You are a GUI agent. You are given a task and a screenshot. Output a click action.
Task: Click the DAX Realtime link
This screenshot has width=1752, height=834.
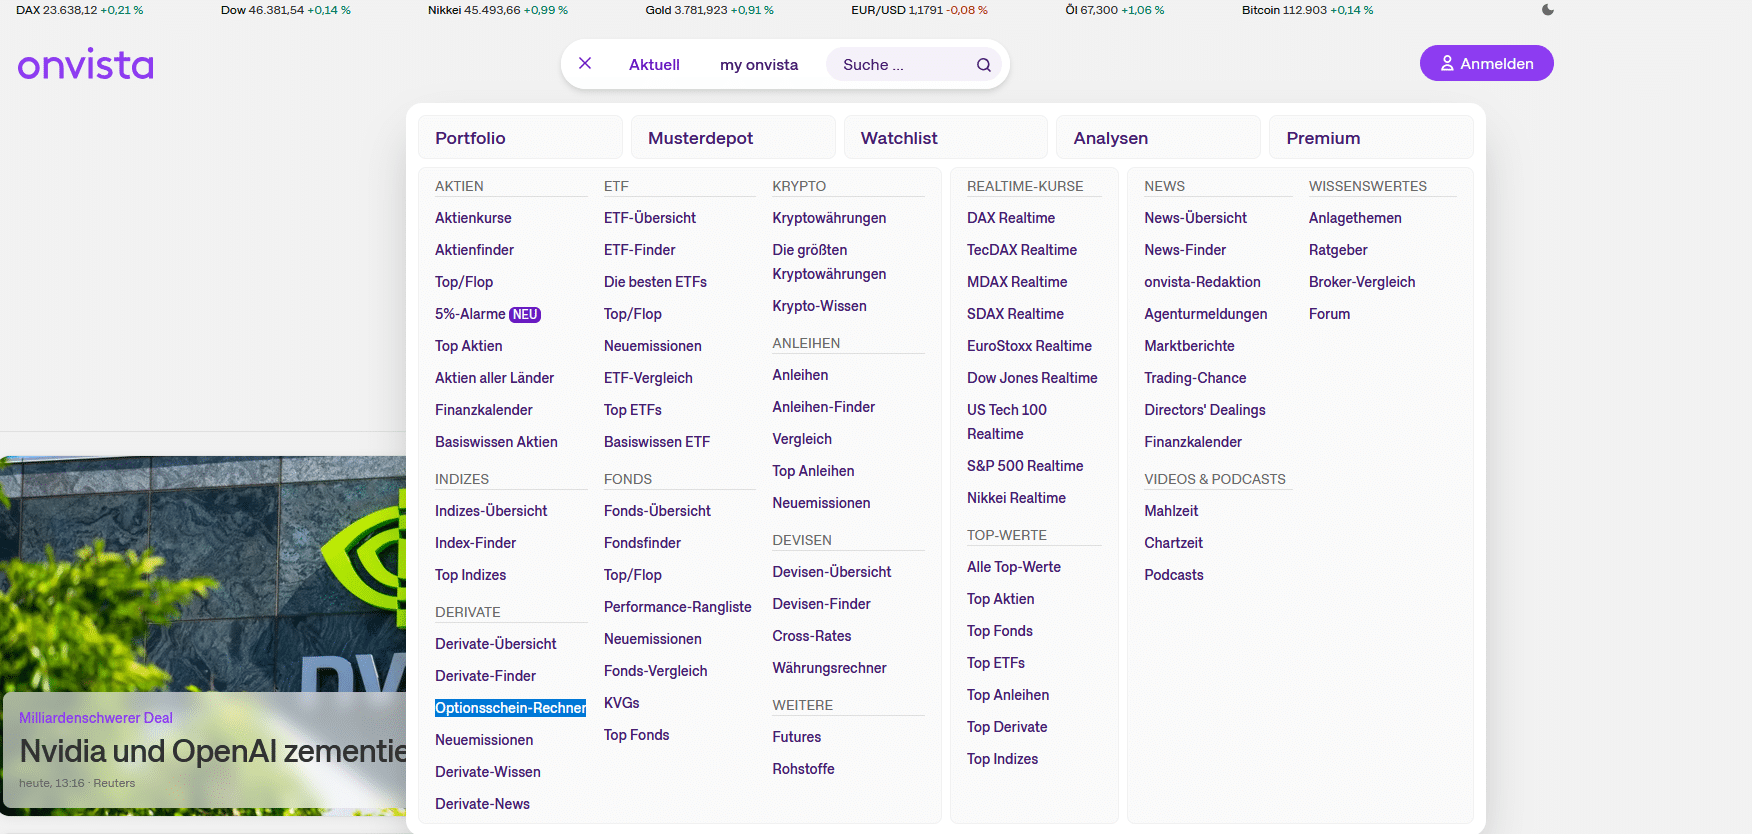[x=1010, y=218]
